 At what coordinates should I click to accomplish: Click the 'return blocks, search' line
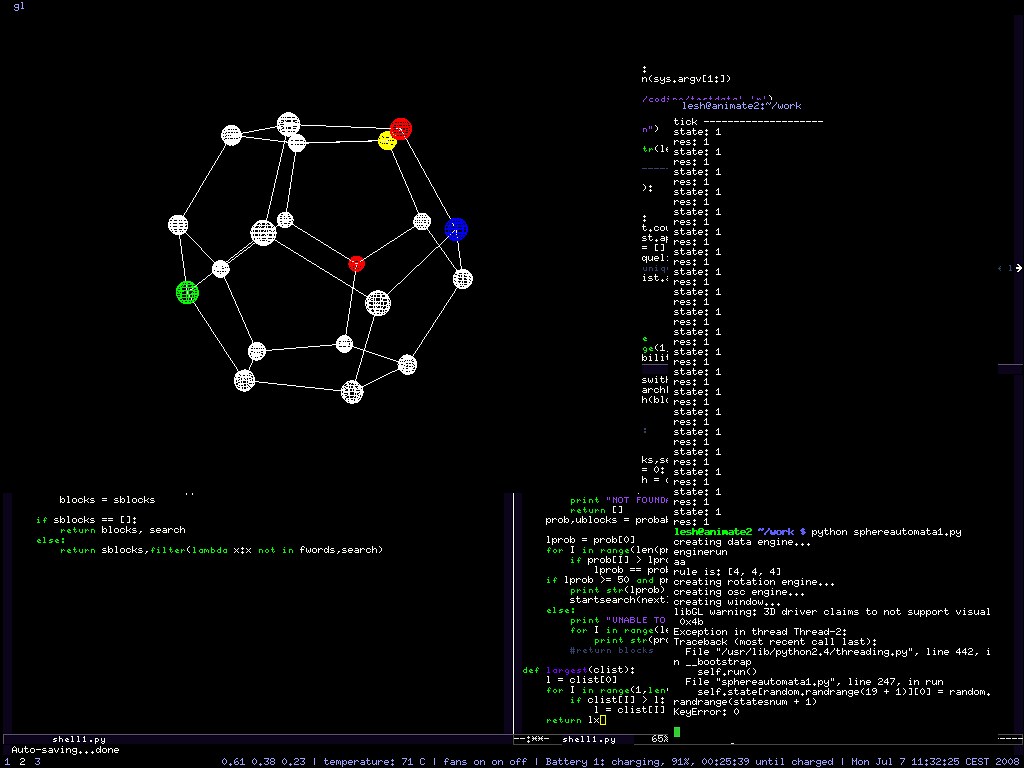point(123,530)
